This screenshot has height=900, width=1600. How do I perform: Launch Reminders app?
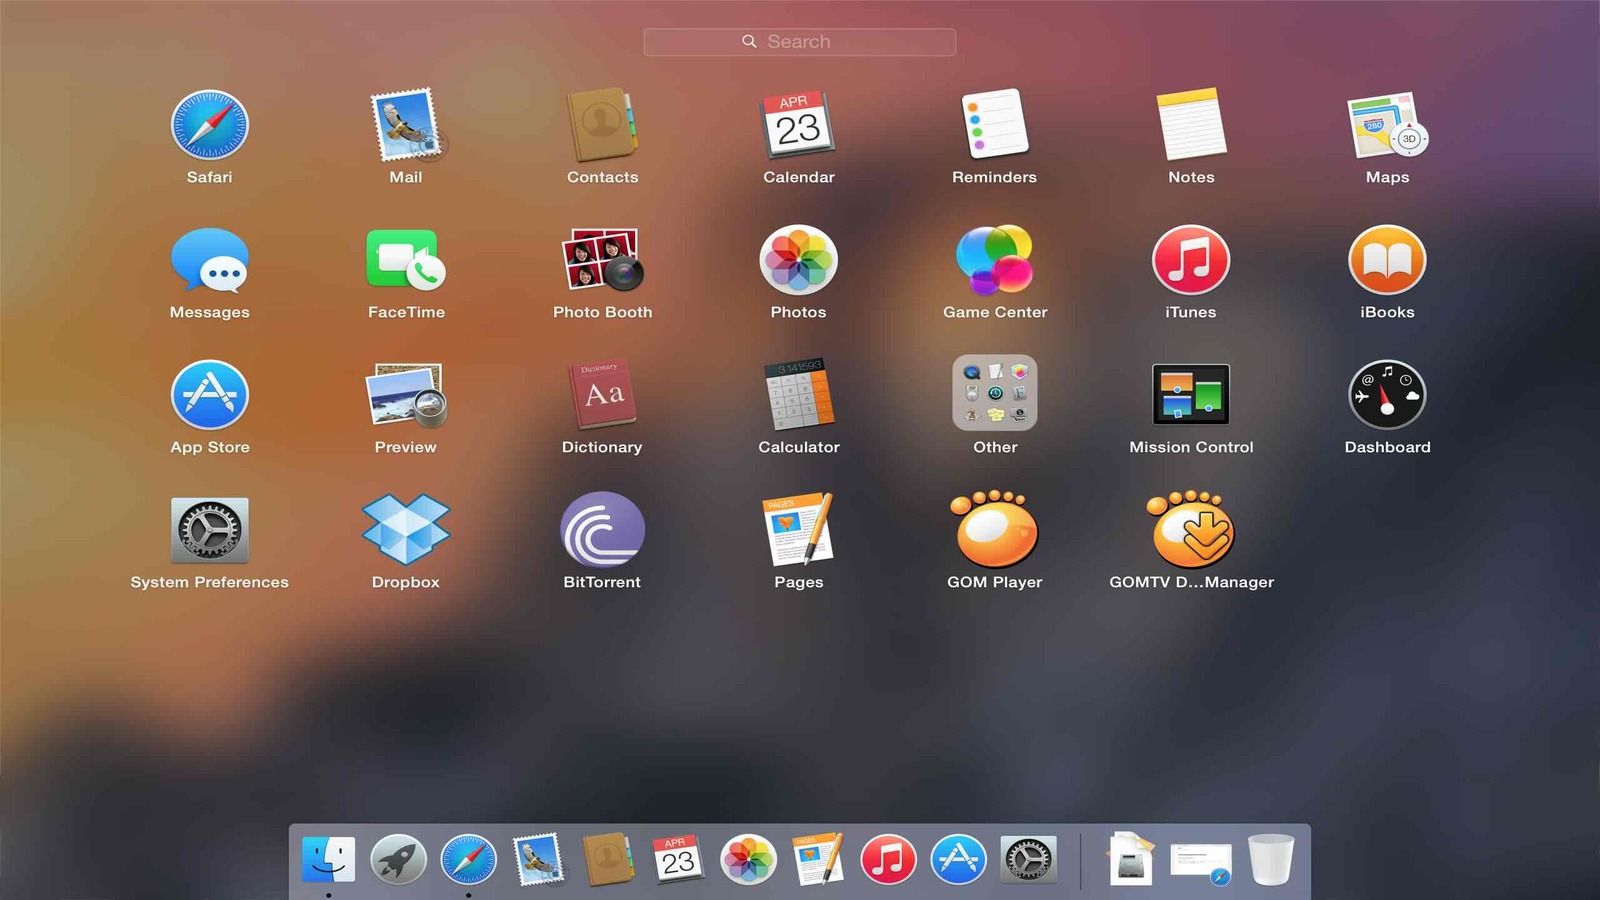pos(995,125)
